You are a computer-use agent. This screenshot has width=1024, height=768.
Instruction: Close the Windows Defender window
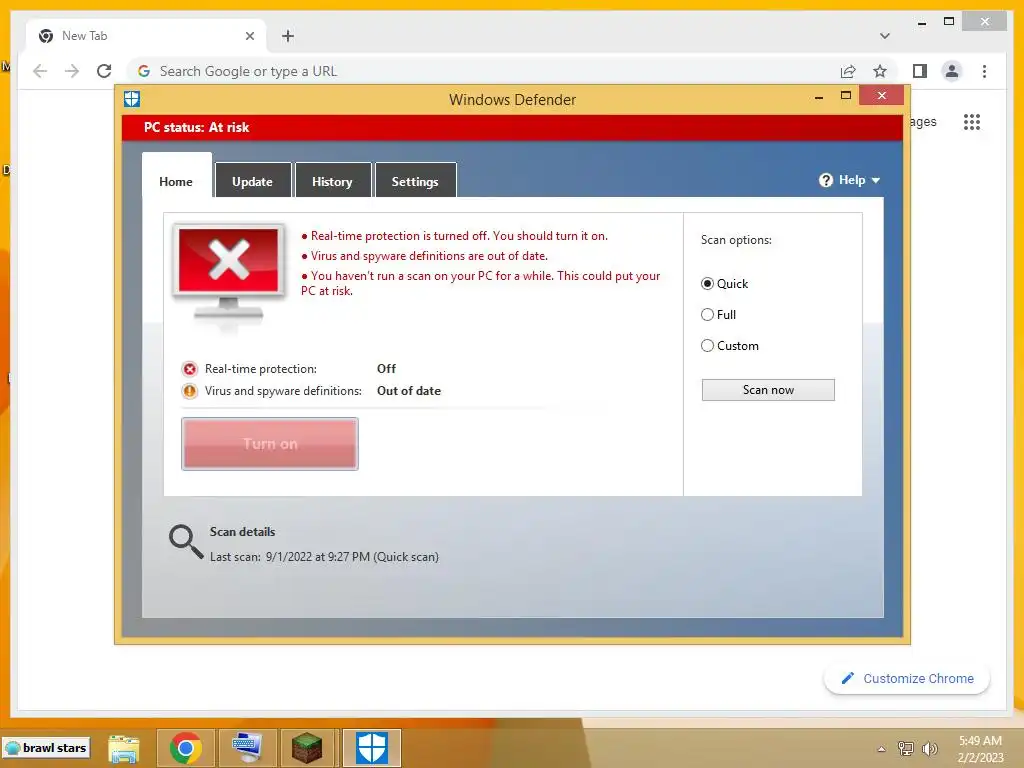click(882, 95)
